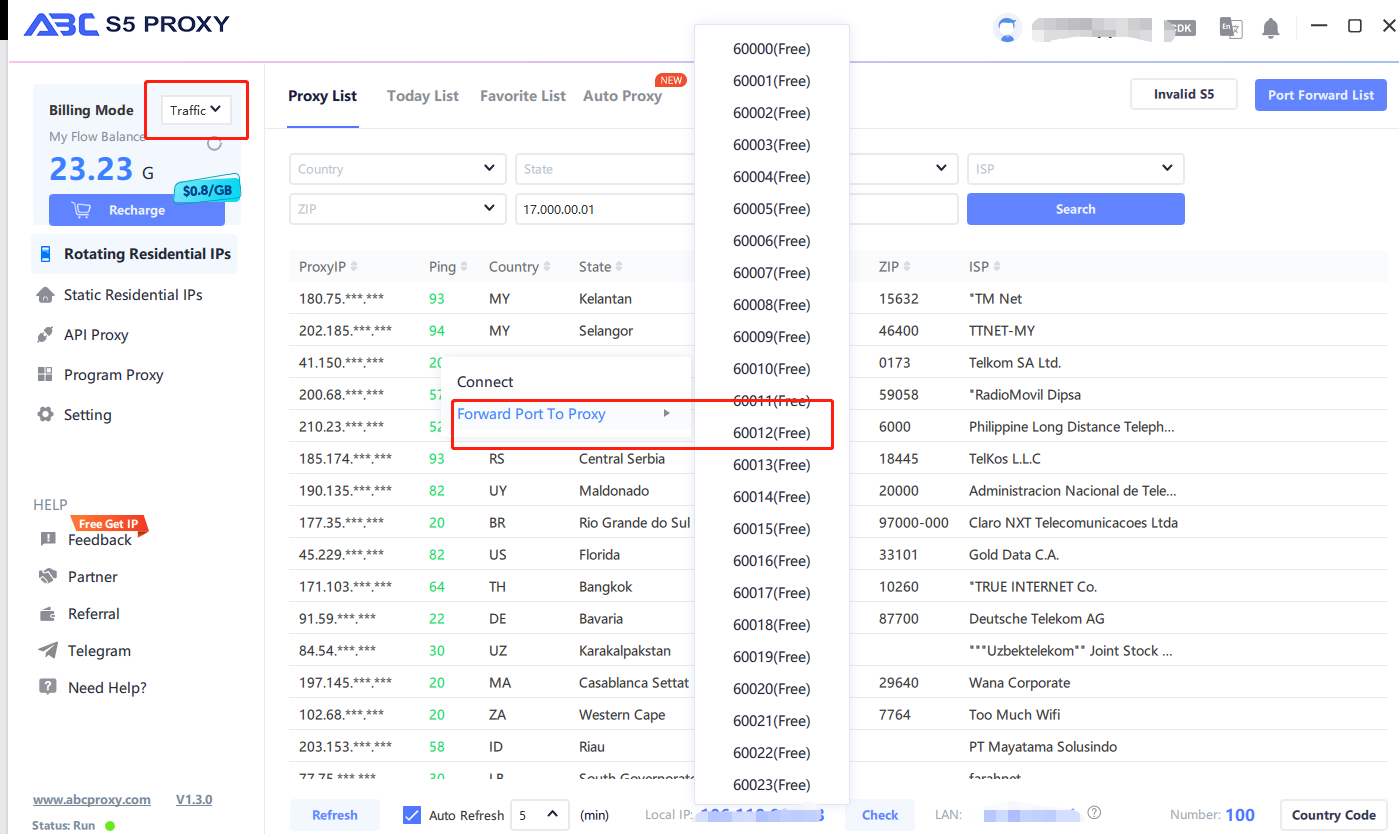Click the ABC S5 PROXY logo
The image size is (1399, 834).
[127, 24]
